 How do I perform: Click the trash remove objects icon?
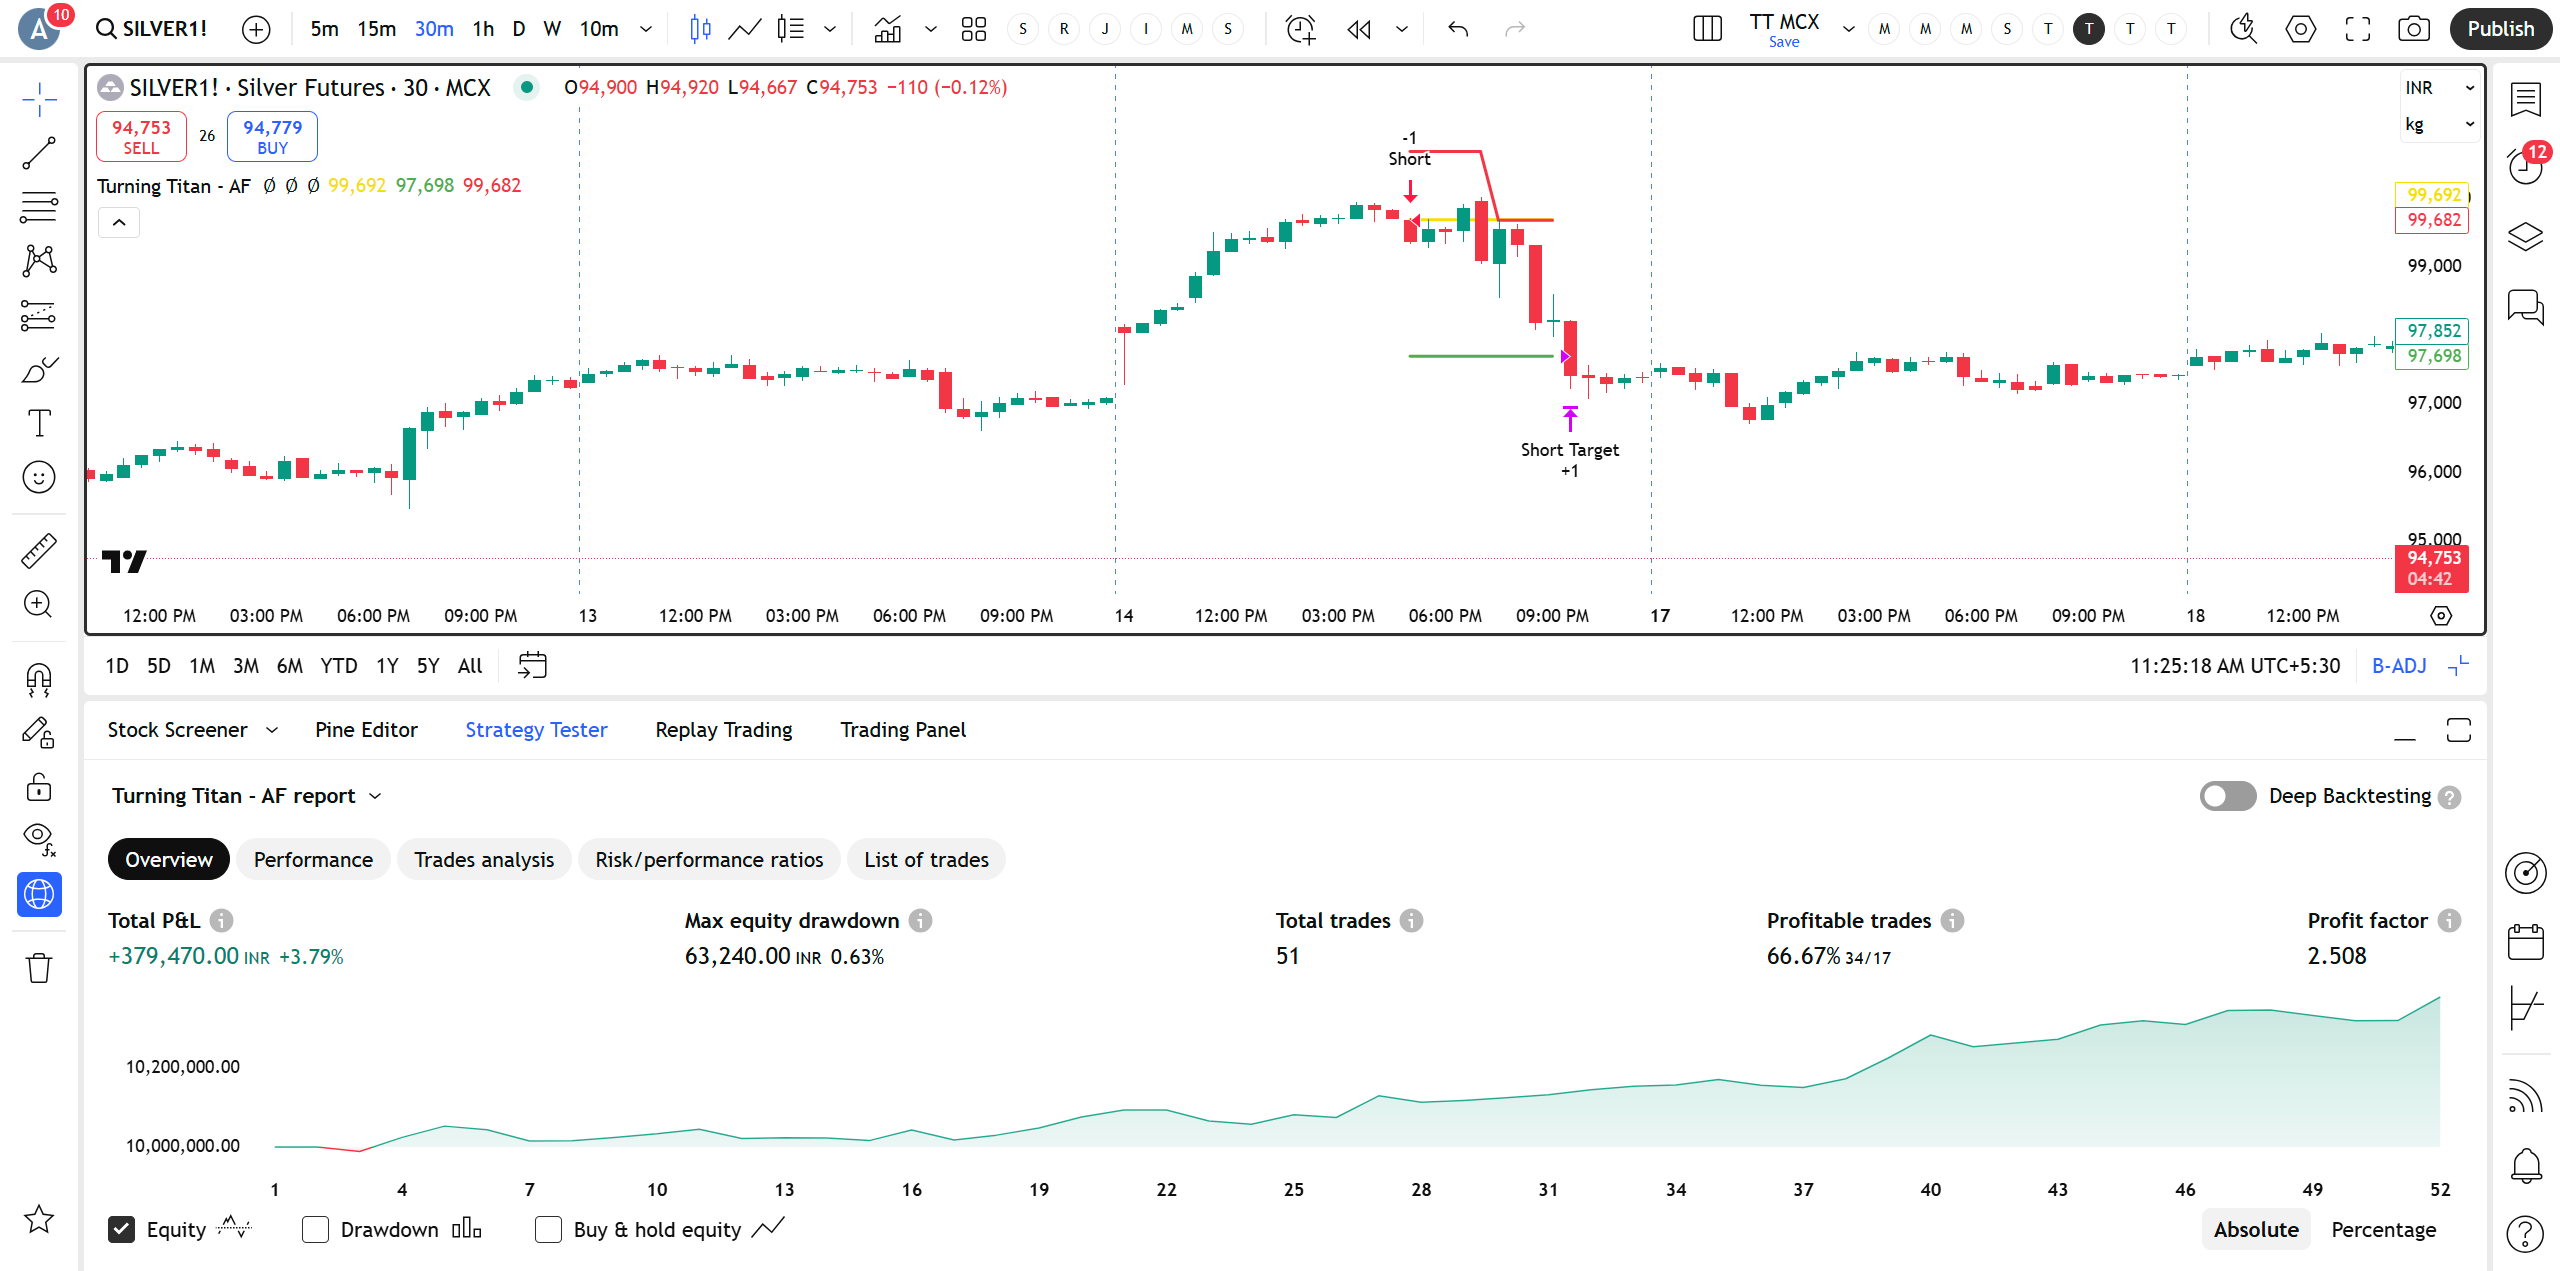point(39,968)
